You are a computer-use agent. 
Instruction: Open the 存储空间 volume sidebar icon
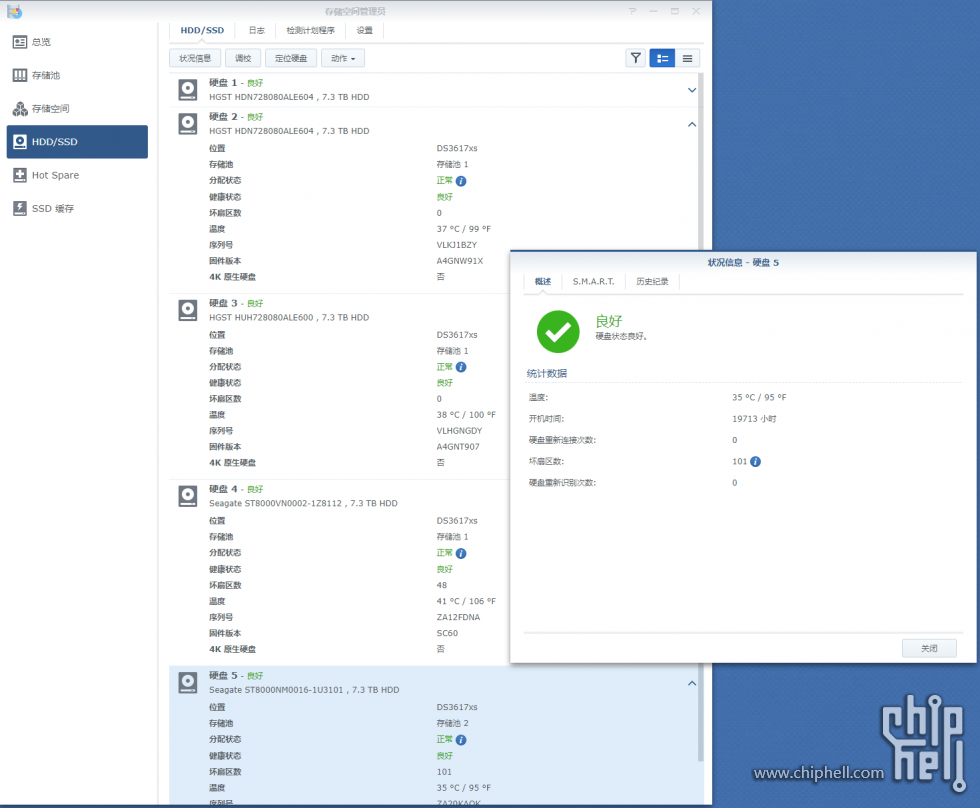click(20, 109)
